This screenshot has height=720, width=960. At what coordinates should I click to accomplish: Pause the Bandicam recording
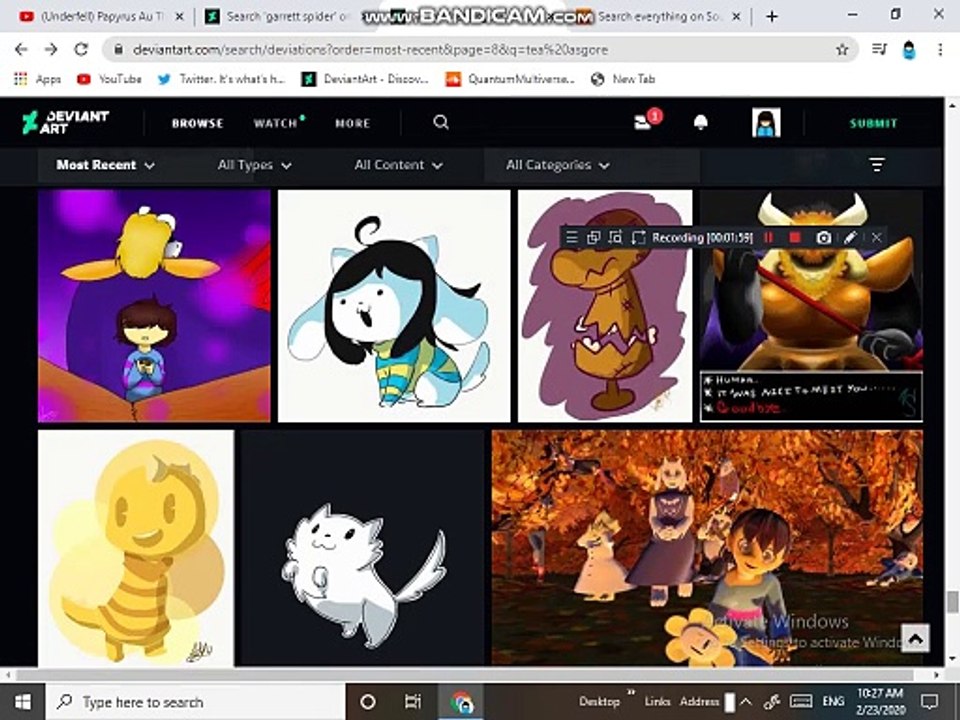(769, 238)
